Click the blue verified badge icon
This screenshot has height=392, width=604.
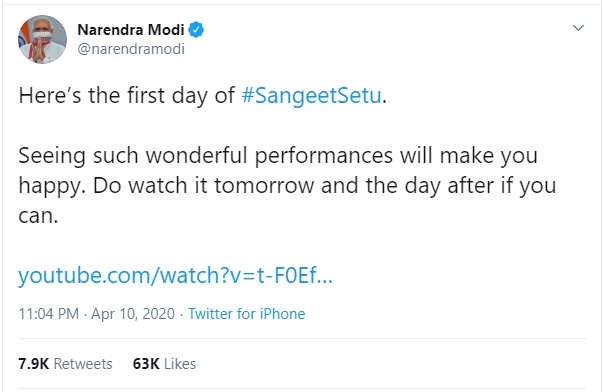[x=196, y=30]
